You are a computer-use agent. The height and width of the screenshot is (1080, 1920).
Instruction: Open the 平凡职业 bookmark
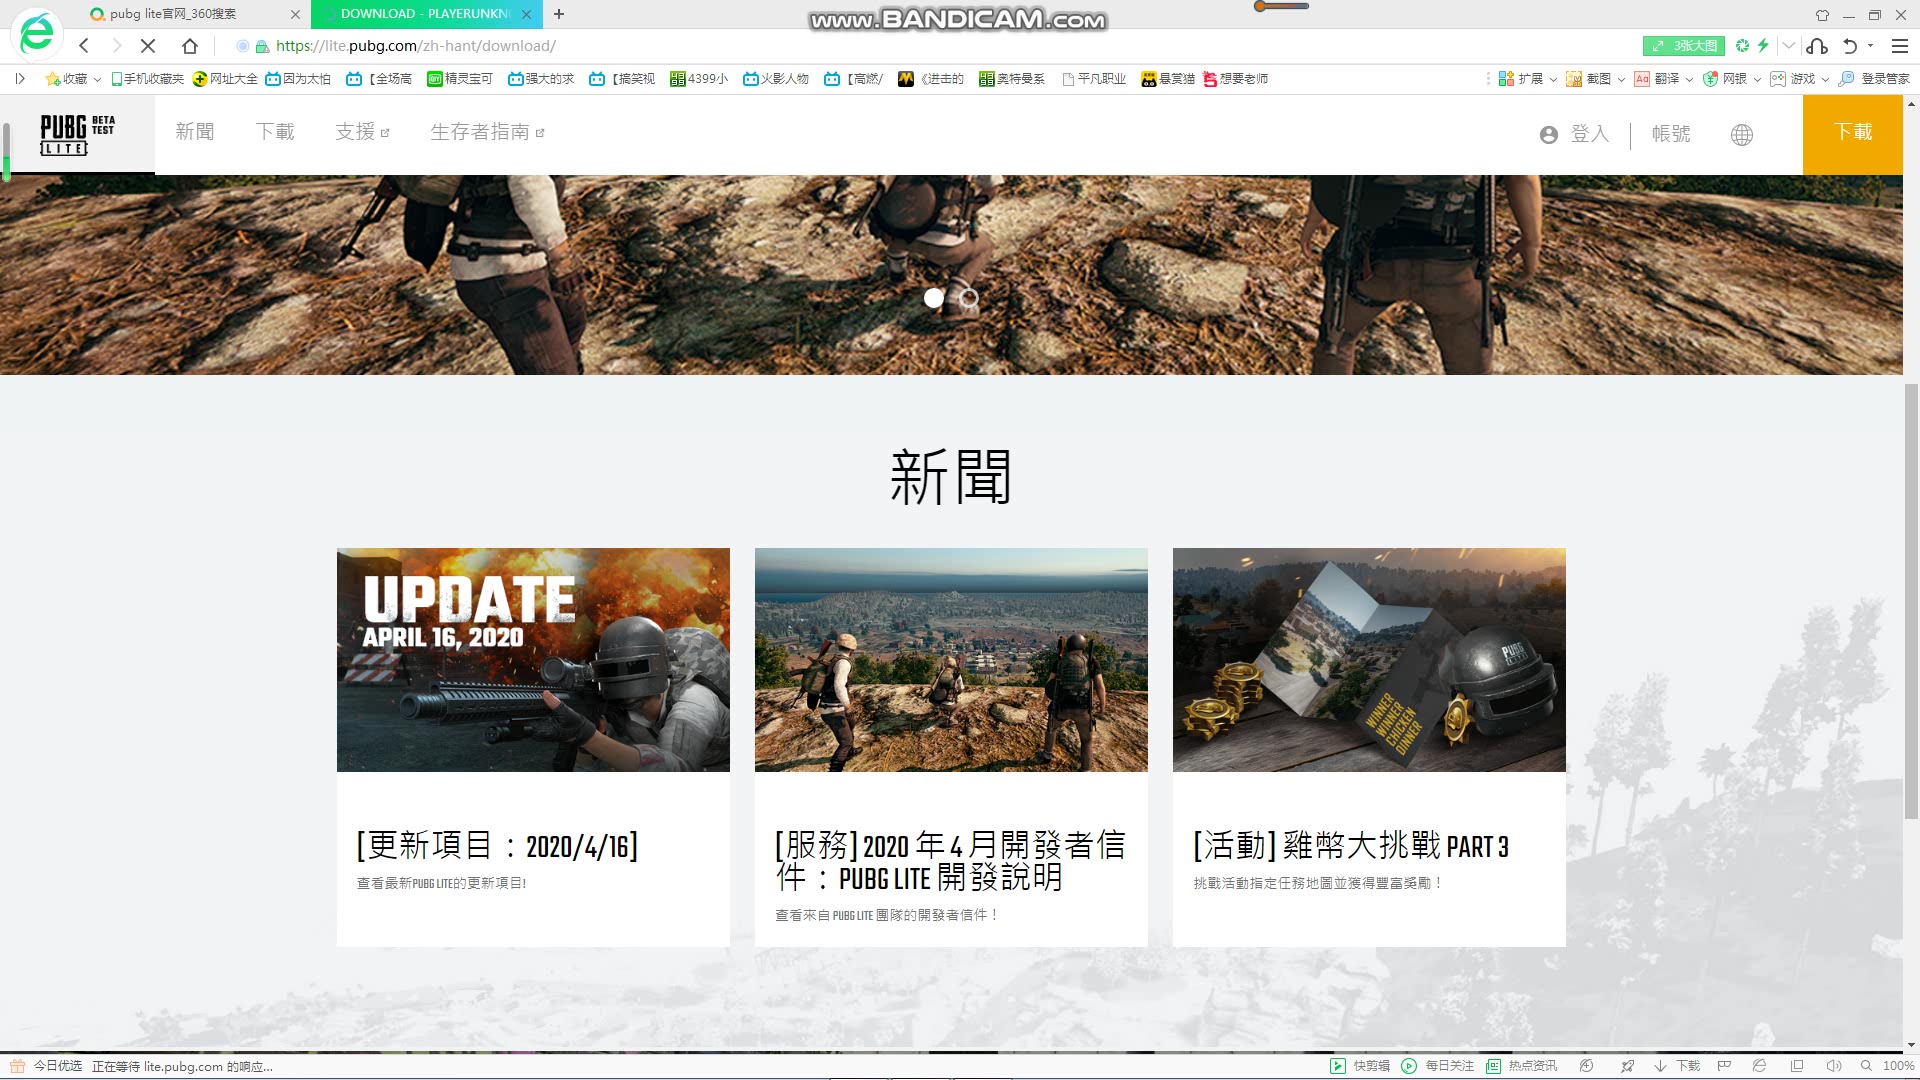pyautogui.click(x=1094, y=79)
